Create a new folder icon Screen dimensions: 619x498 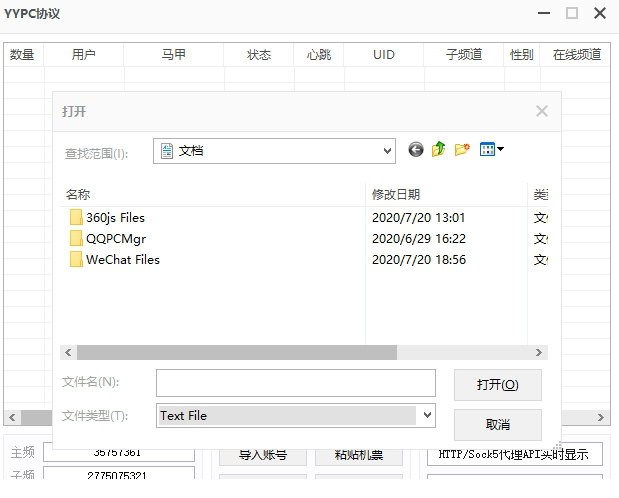point(462,149)
